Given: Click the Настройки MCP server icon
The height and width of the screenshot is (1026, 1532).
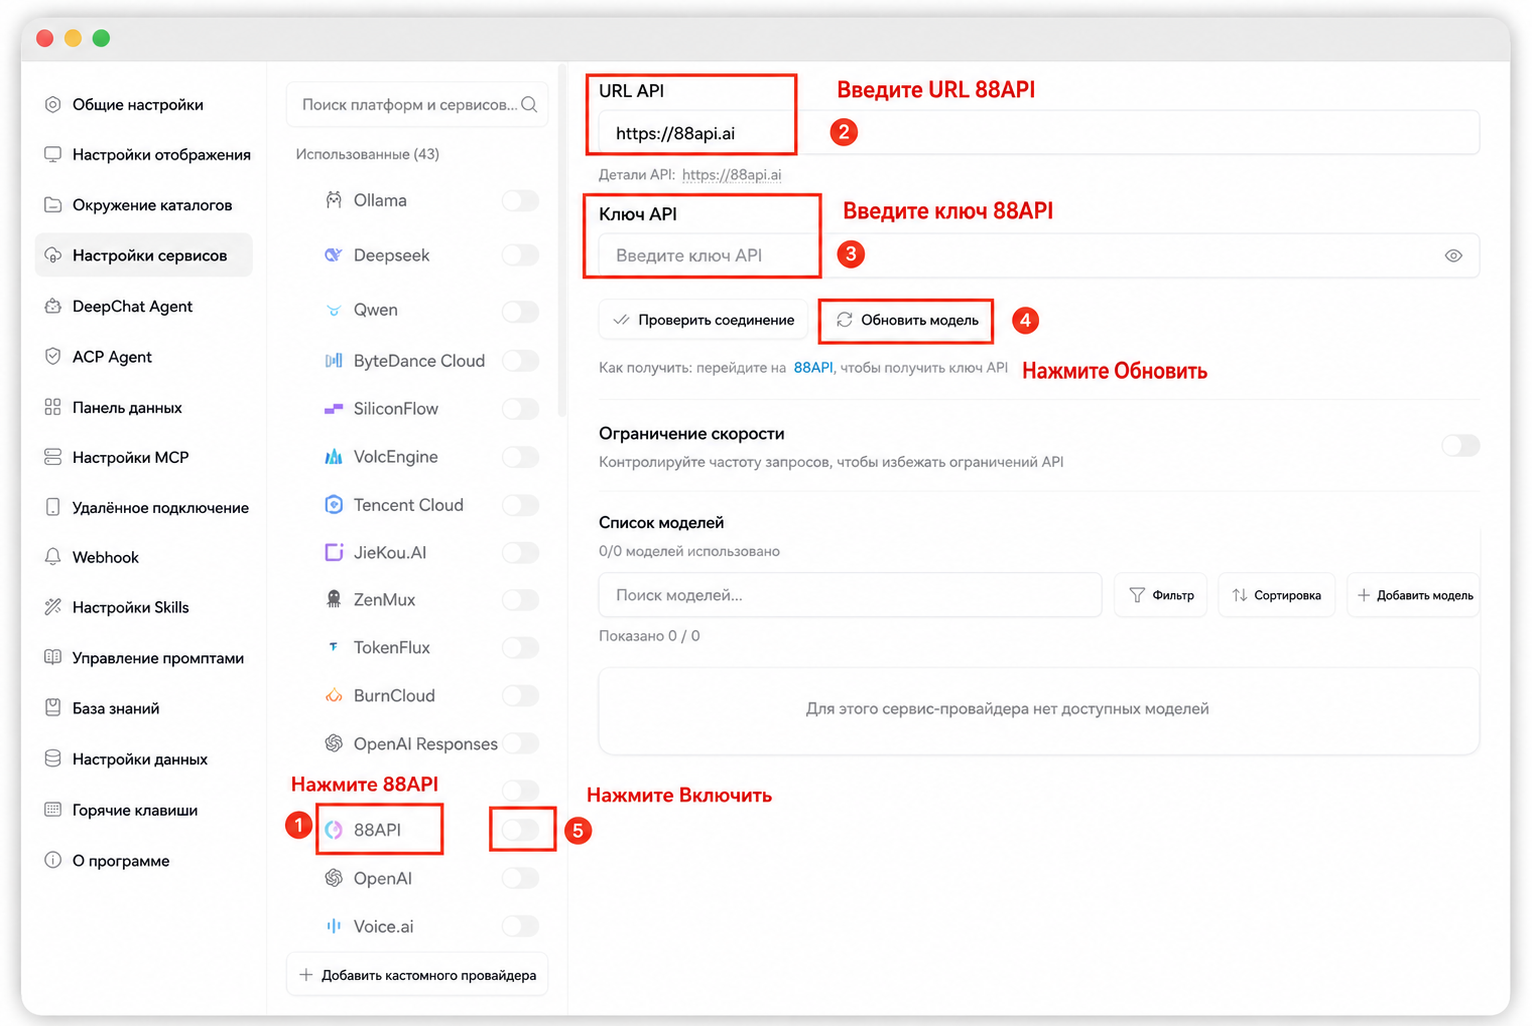Looking at the screenshot, I should click(x=53, y=457).
